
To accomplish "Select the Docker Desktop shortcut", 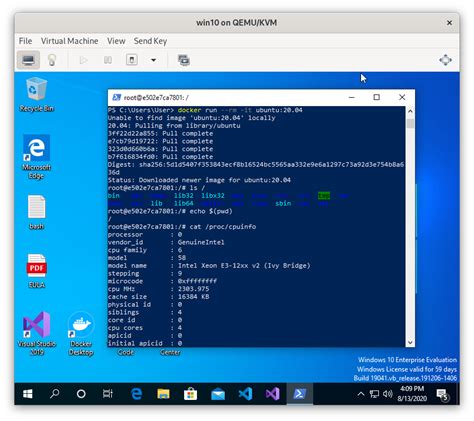I will (81, 333).
